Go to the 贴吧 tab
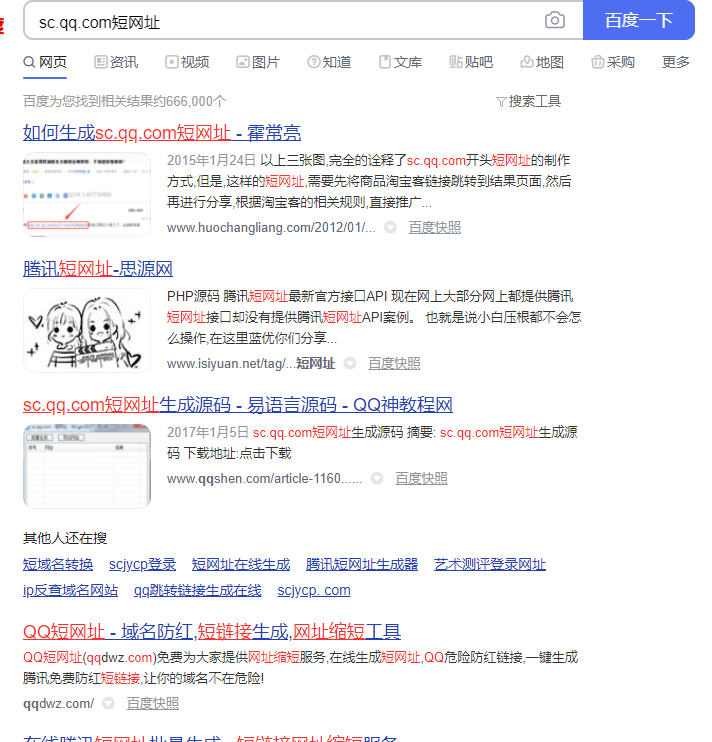Image resolution: width=712 pixels, height=742 pixels. (471, 62)
